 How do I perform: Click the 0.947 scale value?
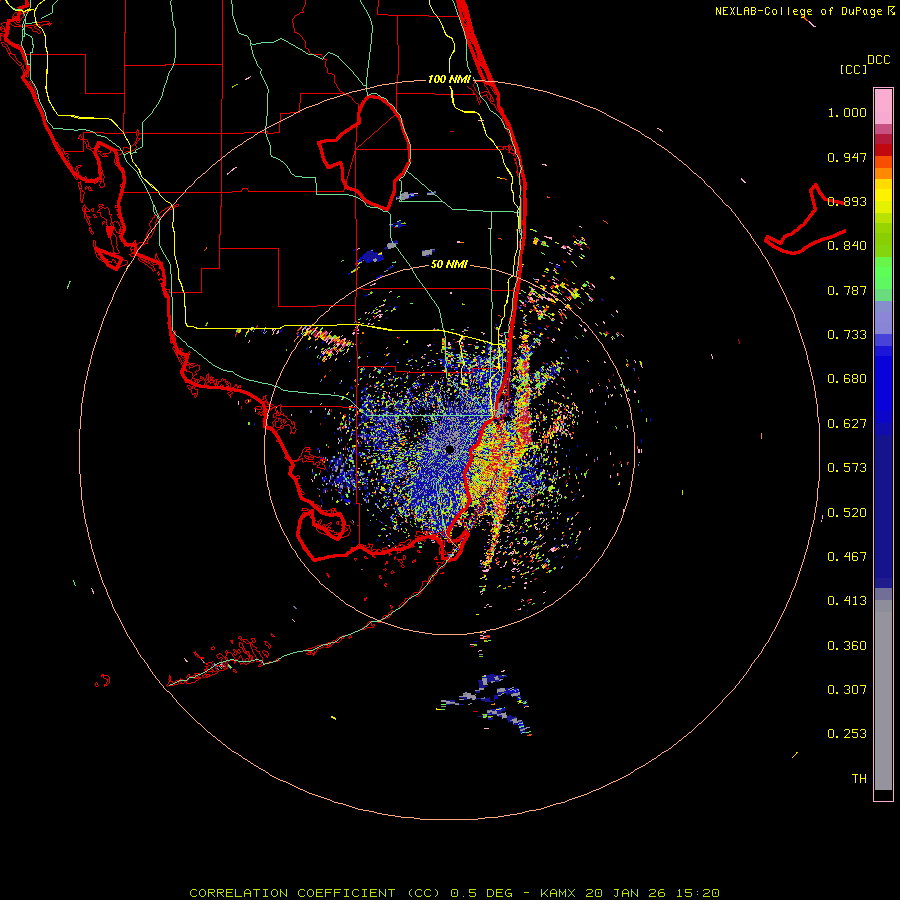pyautogui.click(x=847, y=157)
